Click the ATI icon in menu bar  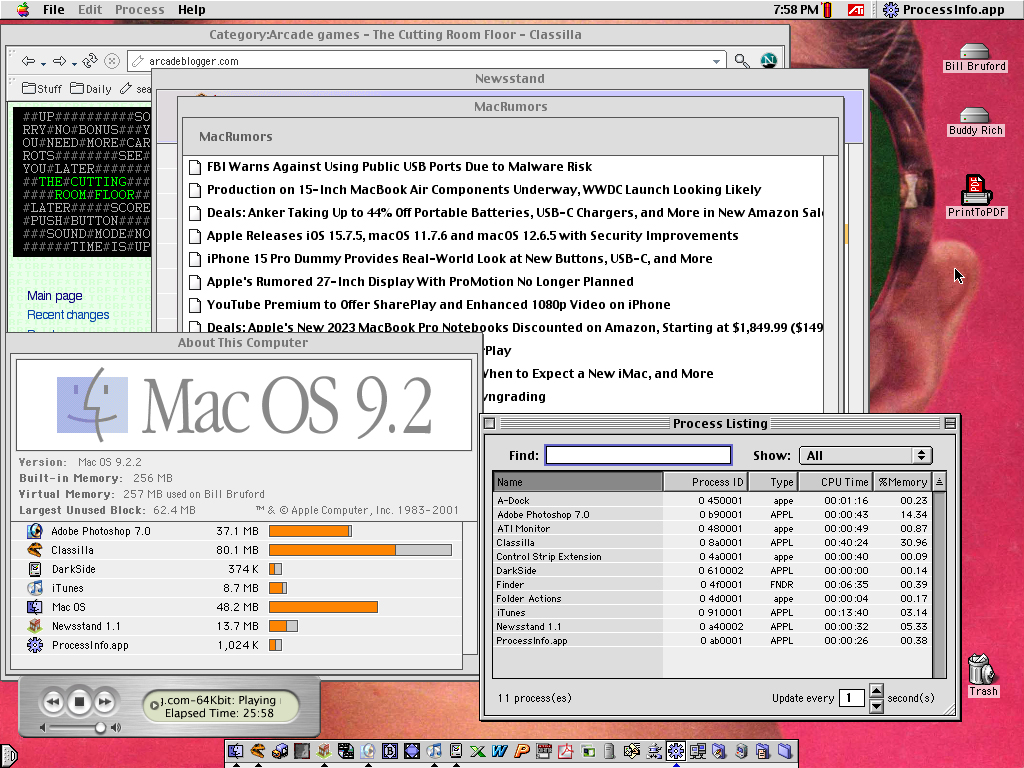coord(856,9)
